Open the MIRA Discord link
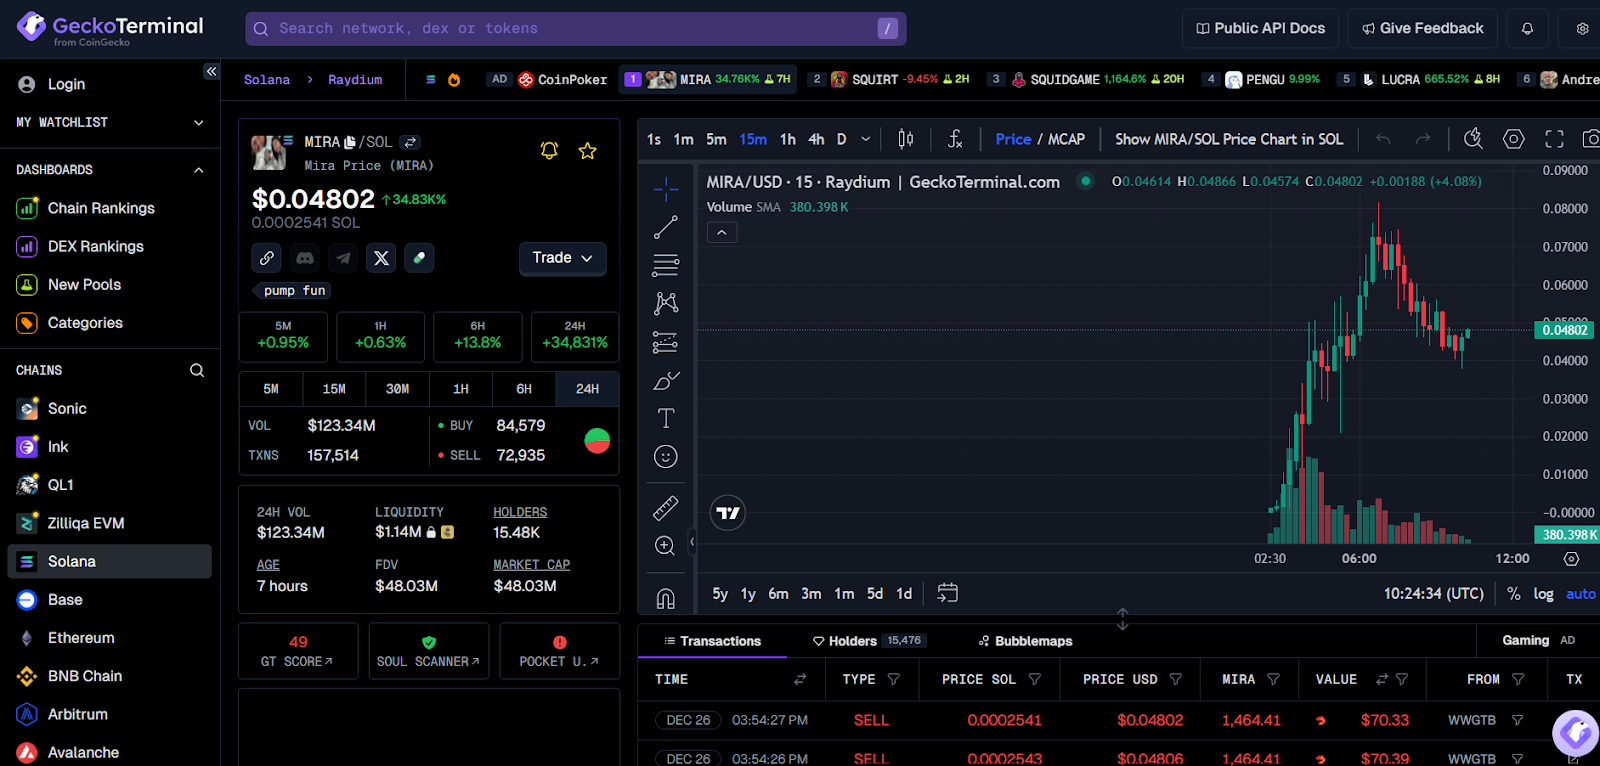 (x=305, y=258)
